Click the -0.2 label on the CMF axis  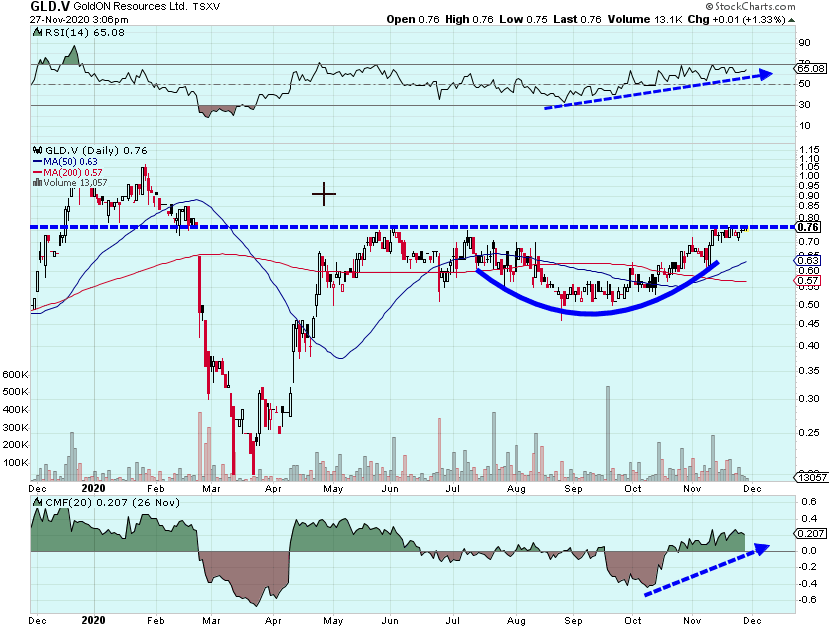[809, 567]
